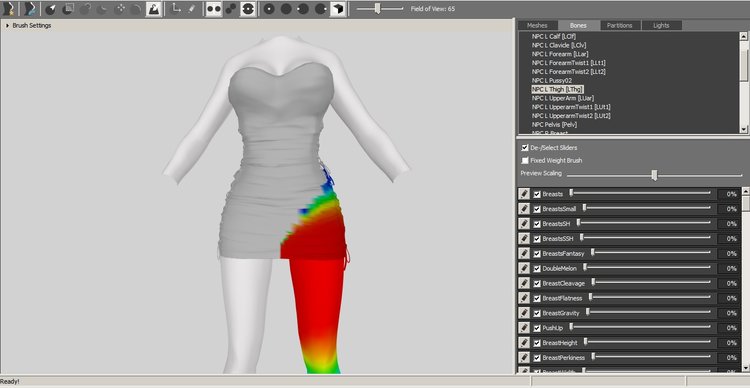Click the transform axes tool icon
The image size is (750, 388).
(176, 9)
